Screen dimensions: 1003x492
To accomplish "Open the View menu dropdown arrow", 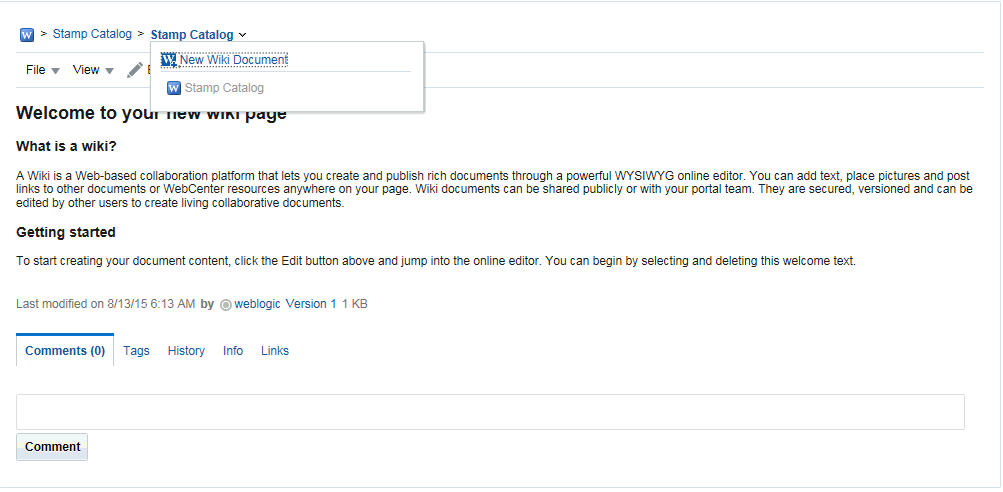I will [109, 71].
